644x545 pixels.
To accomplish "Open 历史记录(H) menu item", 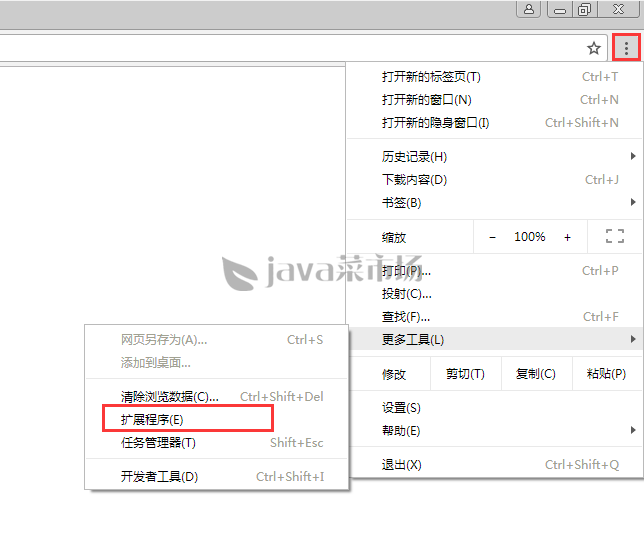I will 495,156.
